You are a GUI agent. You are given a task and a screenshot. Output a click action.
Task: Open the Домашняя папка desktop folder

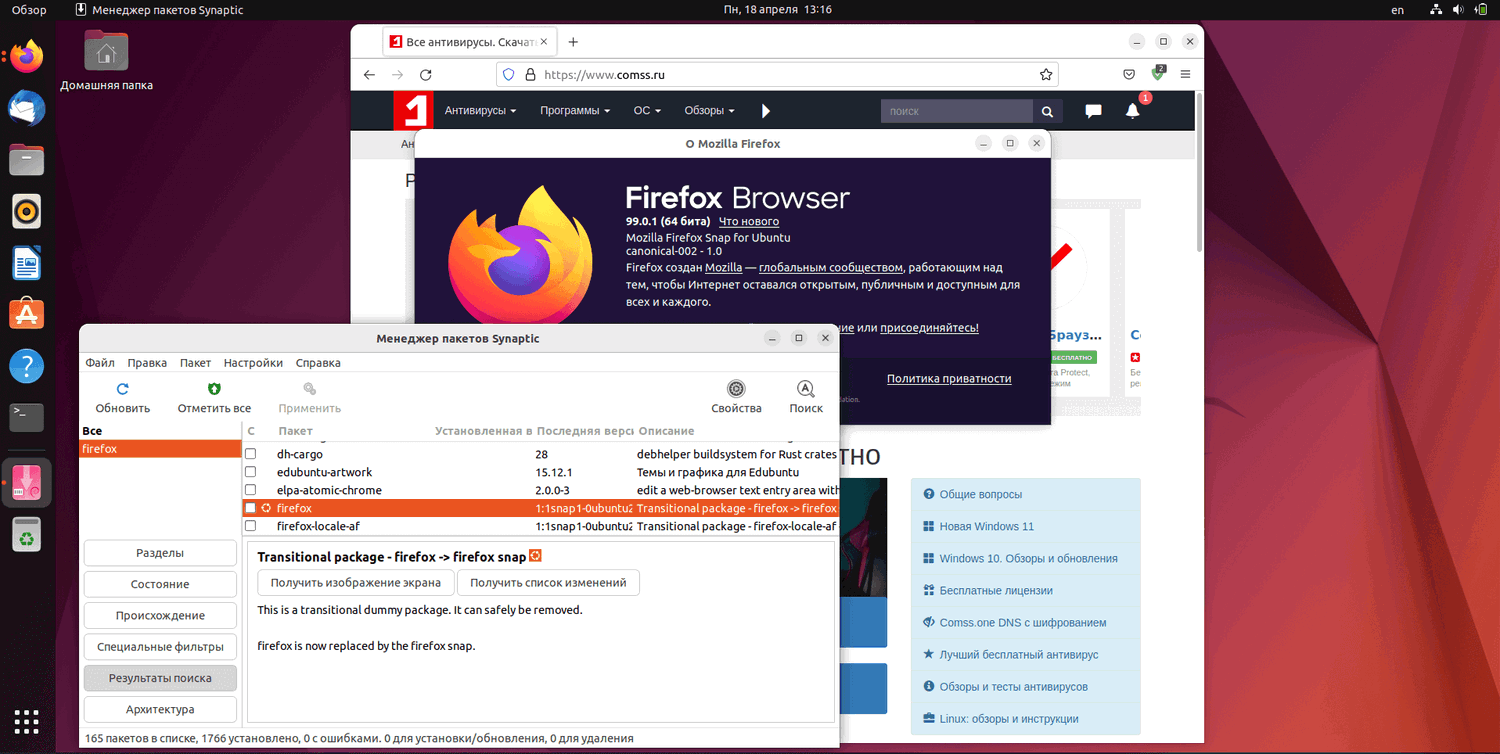pyautogui.click(x=106, y=59)
